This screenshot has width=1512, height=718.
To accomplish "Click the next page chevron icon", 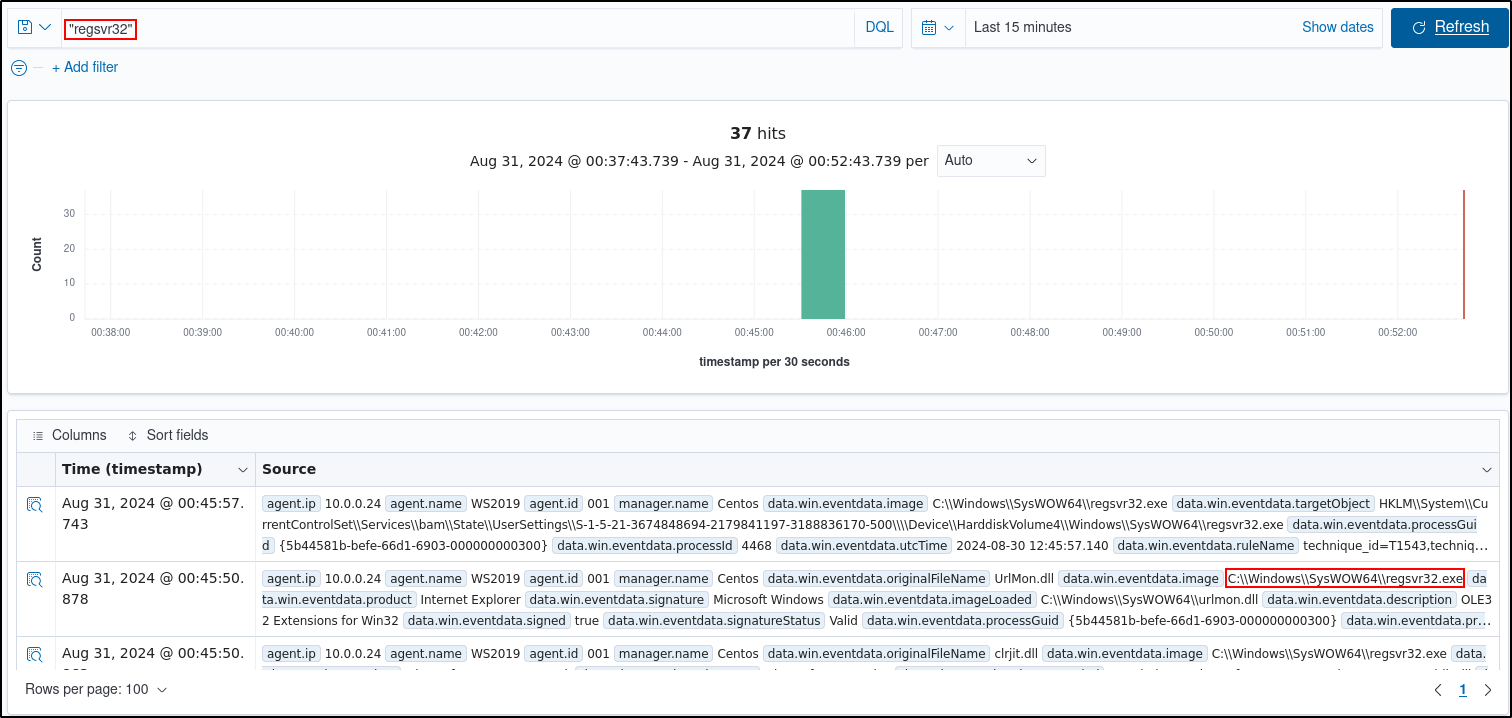I will click(x=1490, y=689).
